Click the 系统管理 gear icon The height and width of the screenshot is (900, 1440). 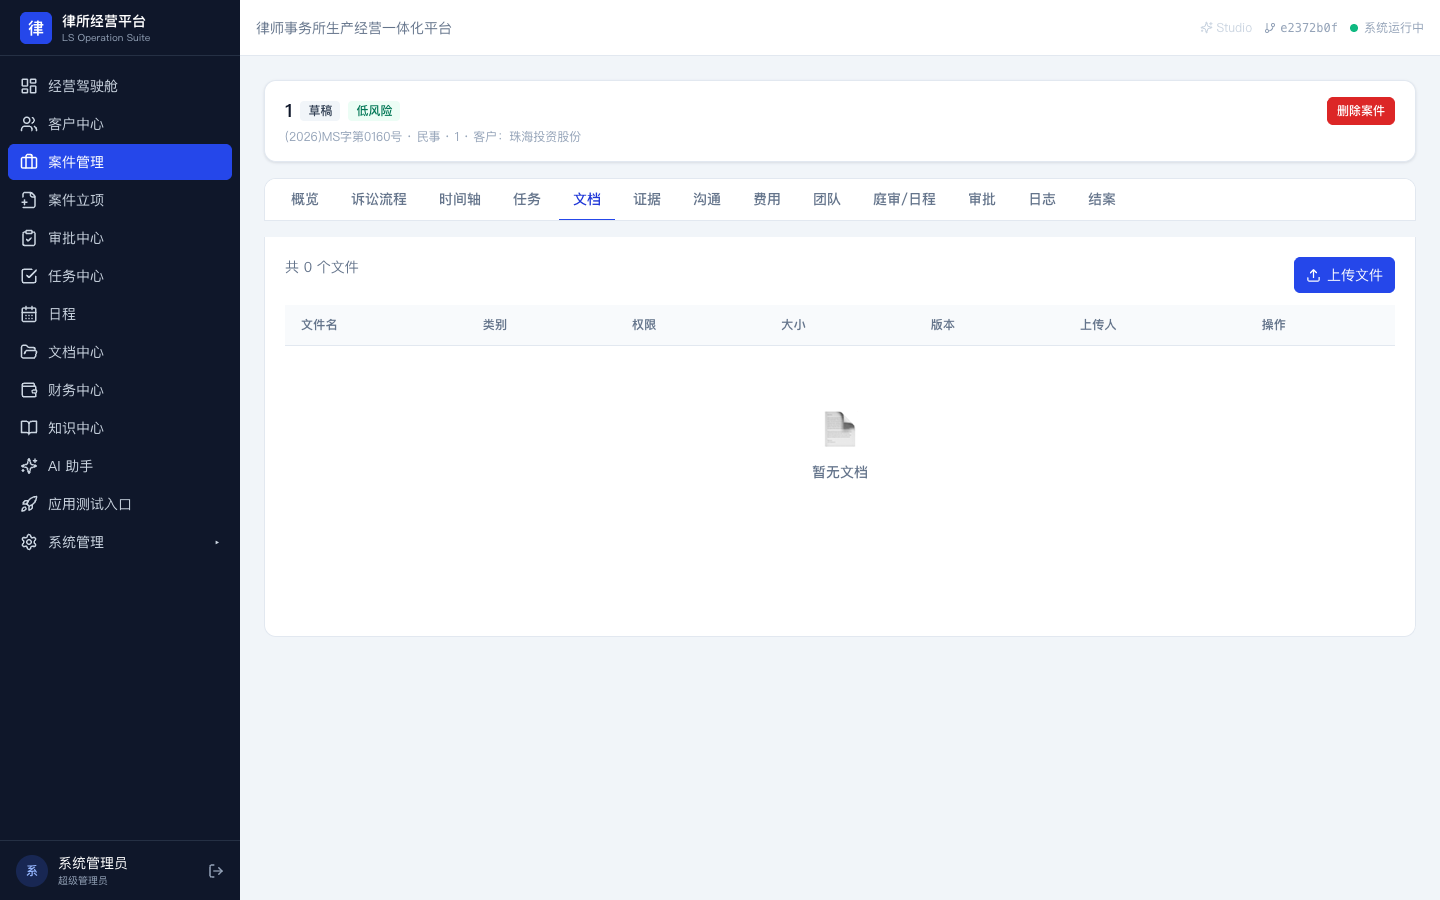[x=29, y=542]
